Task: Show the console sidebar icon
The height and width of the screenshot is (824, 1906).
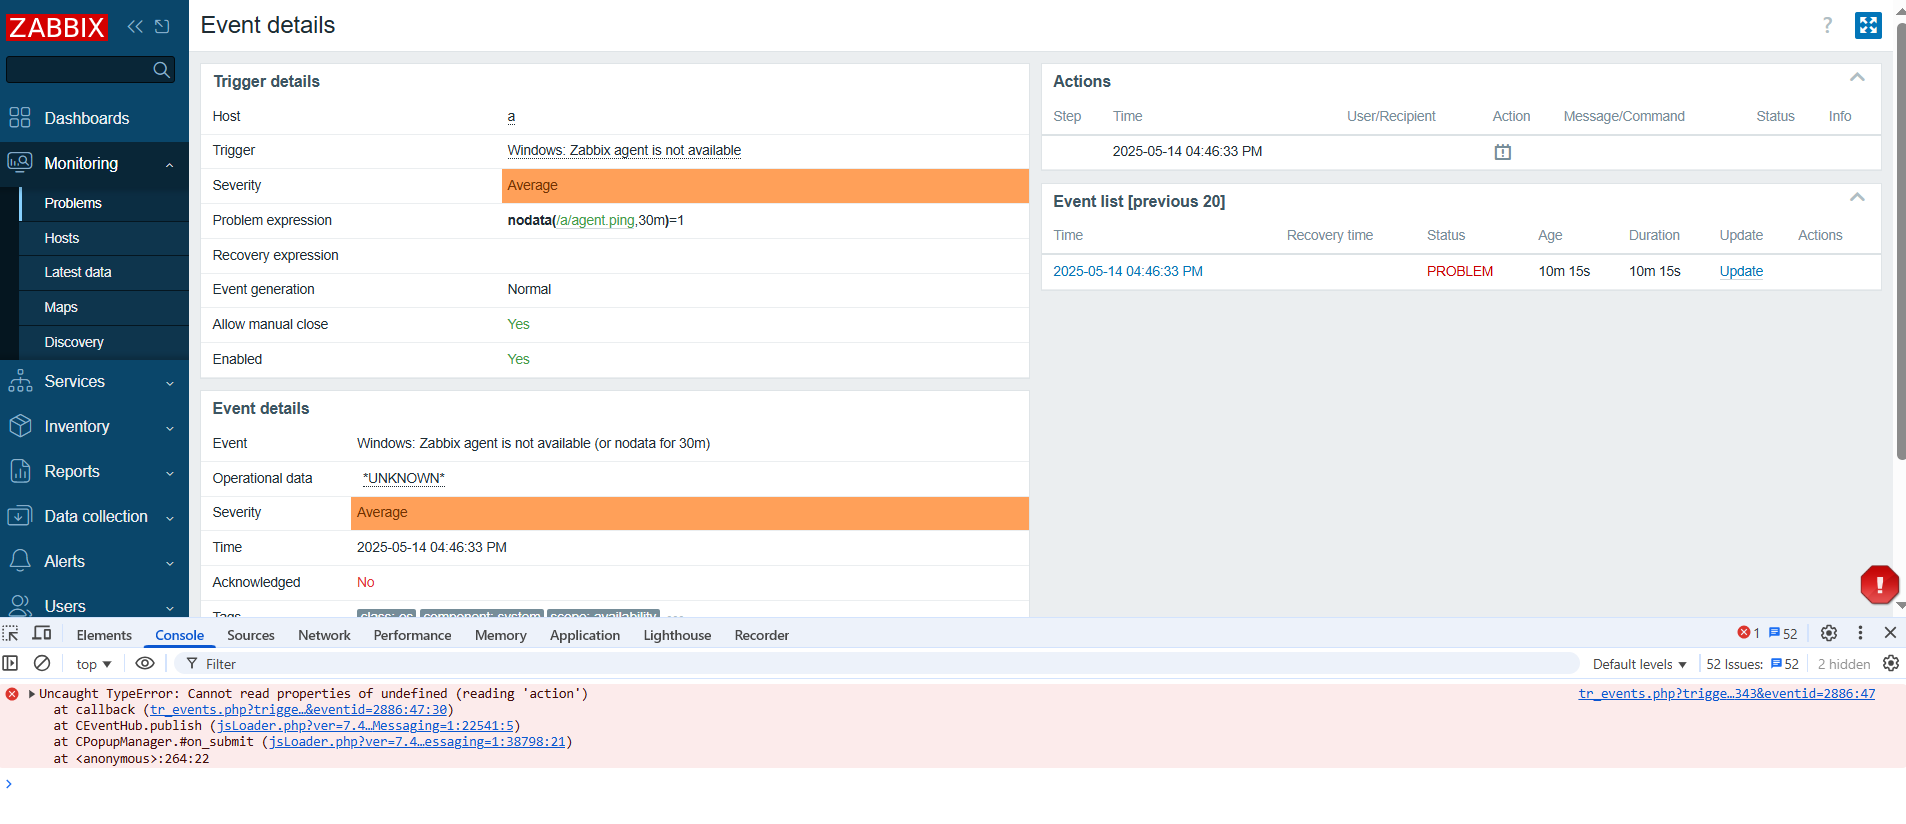Action: pos(11,663)
